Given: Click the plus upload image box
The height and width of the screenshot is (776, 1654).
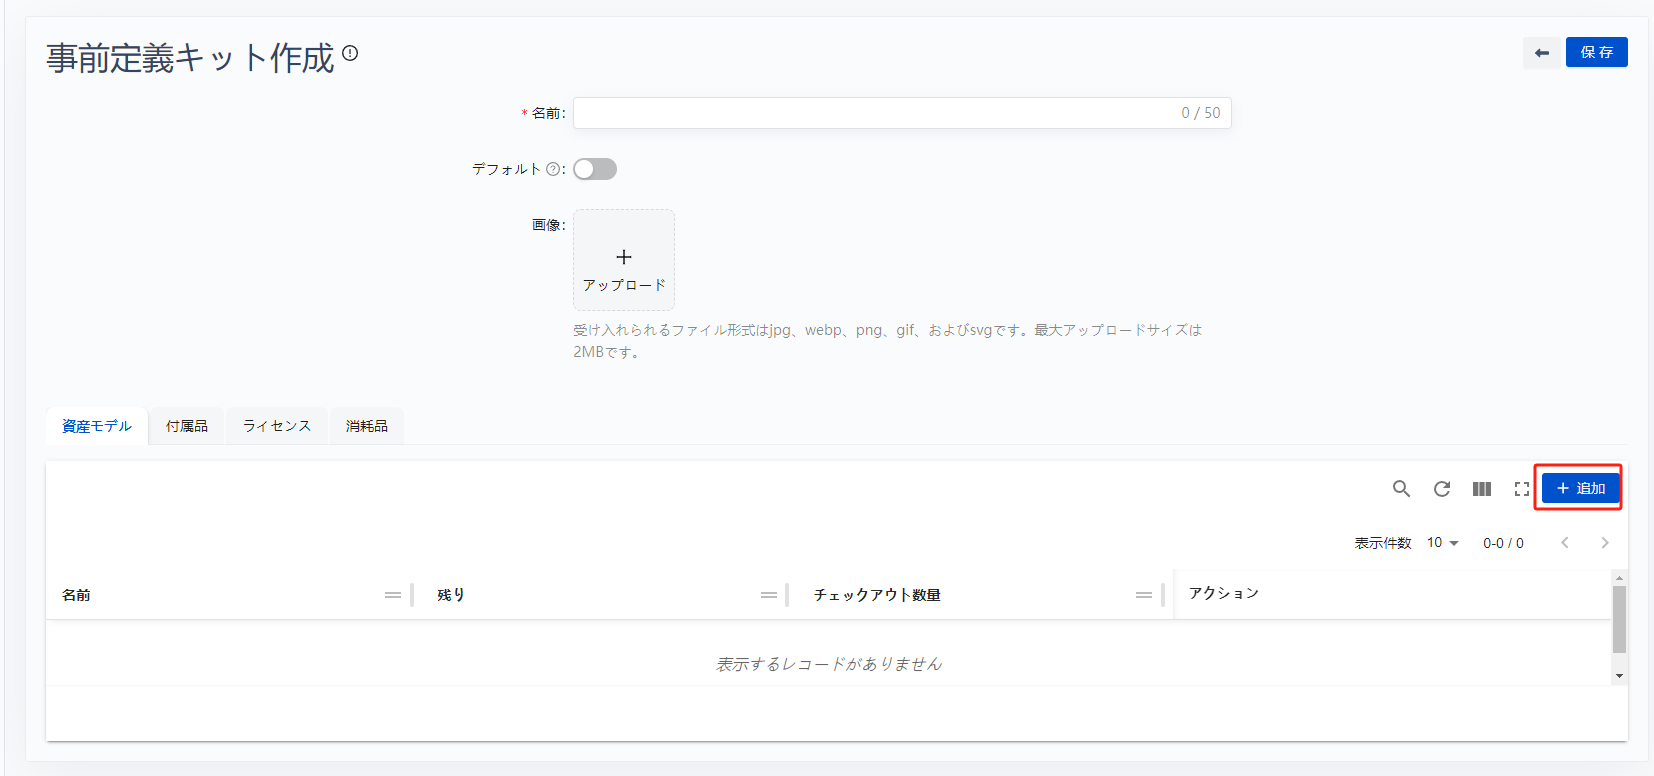Looking at the screenshot, I should click(624, 260).
